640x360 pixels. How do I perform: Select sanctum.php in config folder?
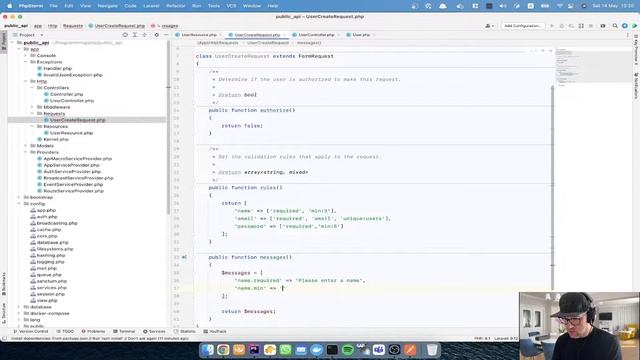(51, 281)
